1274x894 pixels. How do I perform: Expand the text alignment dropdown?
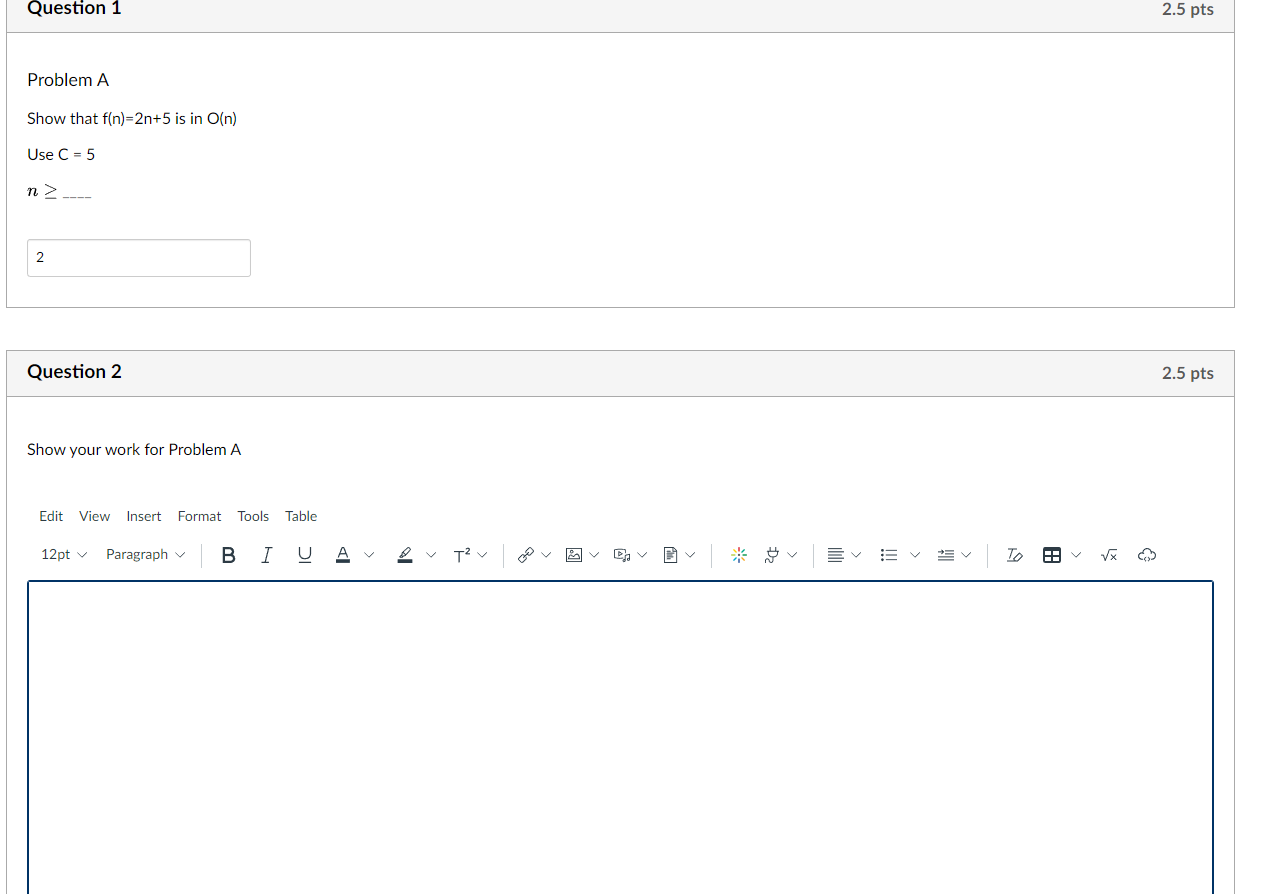[x=855, y=554]
